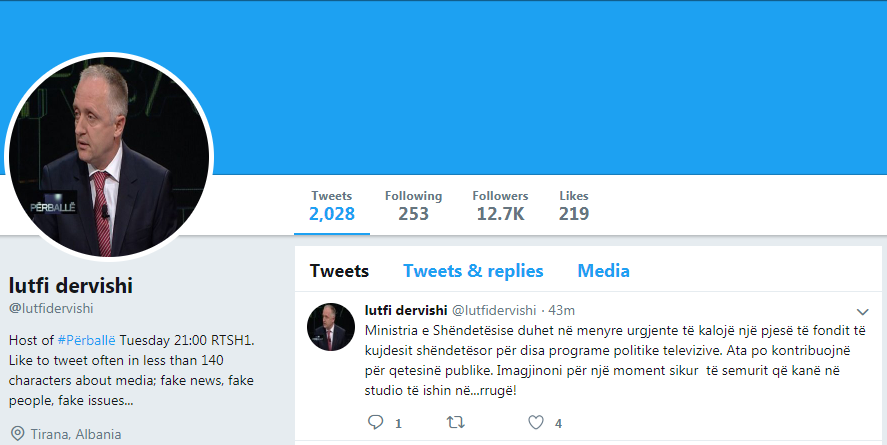Click the reply icon under the tweet
887x445 pixels.
click(376, 423)
